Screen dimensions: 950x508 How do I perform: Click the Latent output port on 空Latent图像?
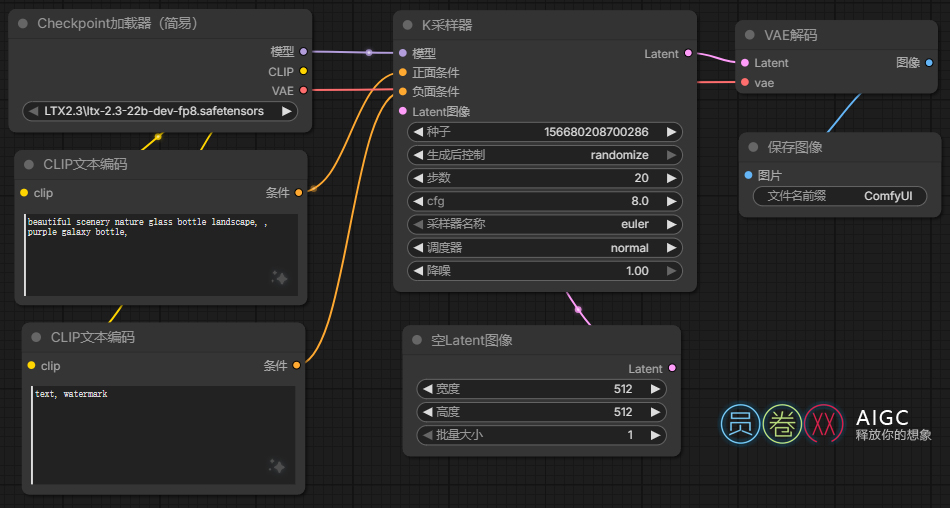tap(672, 368)
